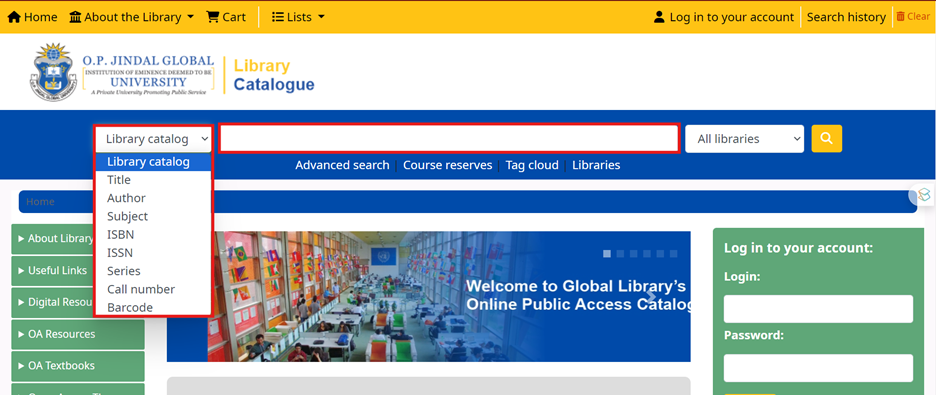
Task: Choose Call number from search type list
Action: coord(153,289)
